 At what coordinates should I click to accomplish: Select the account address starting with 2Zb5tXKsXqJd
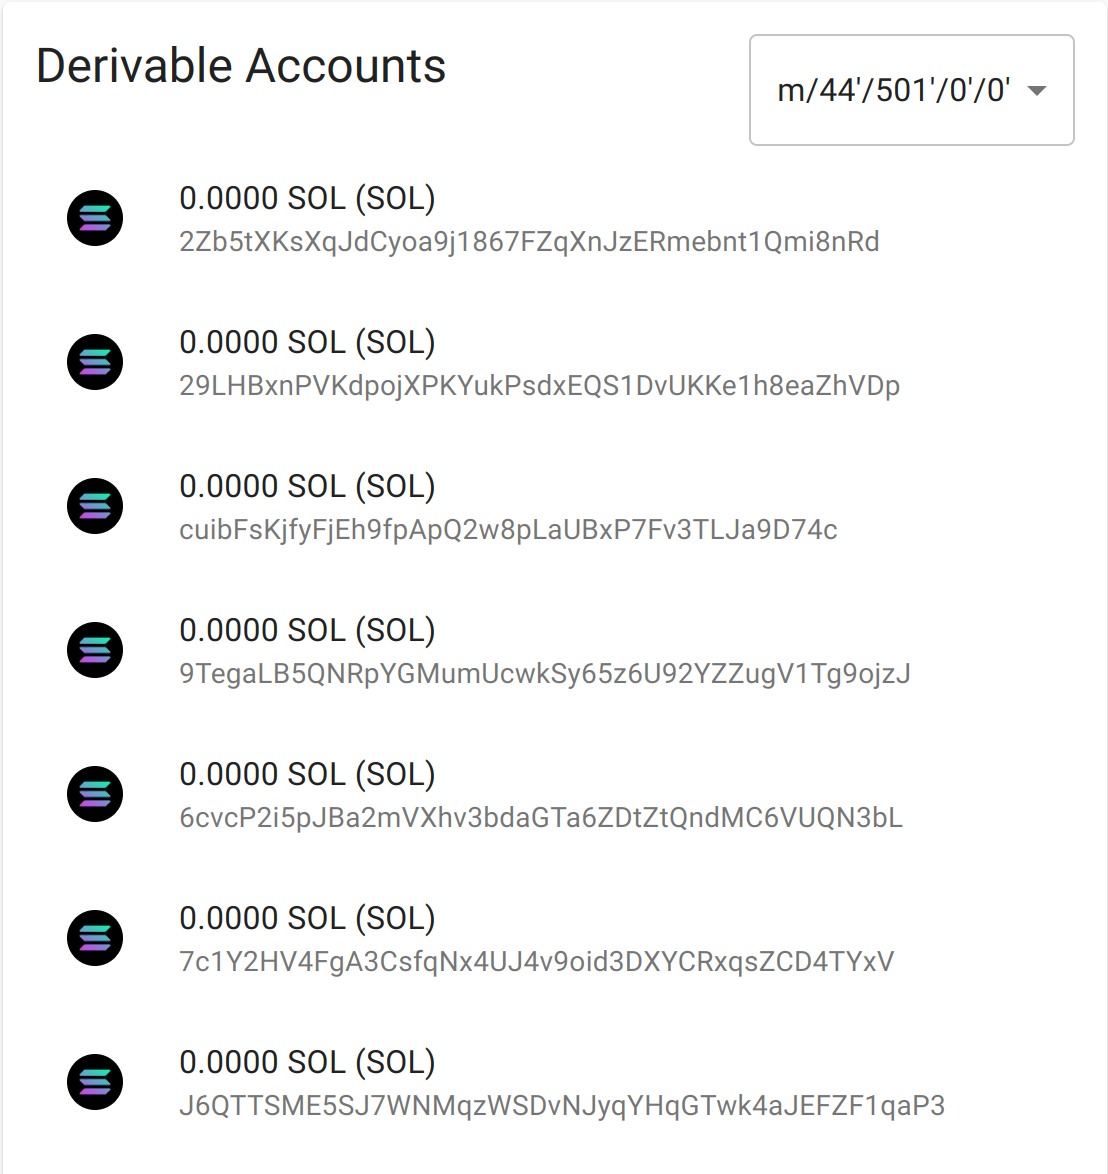pos(529,243)
